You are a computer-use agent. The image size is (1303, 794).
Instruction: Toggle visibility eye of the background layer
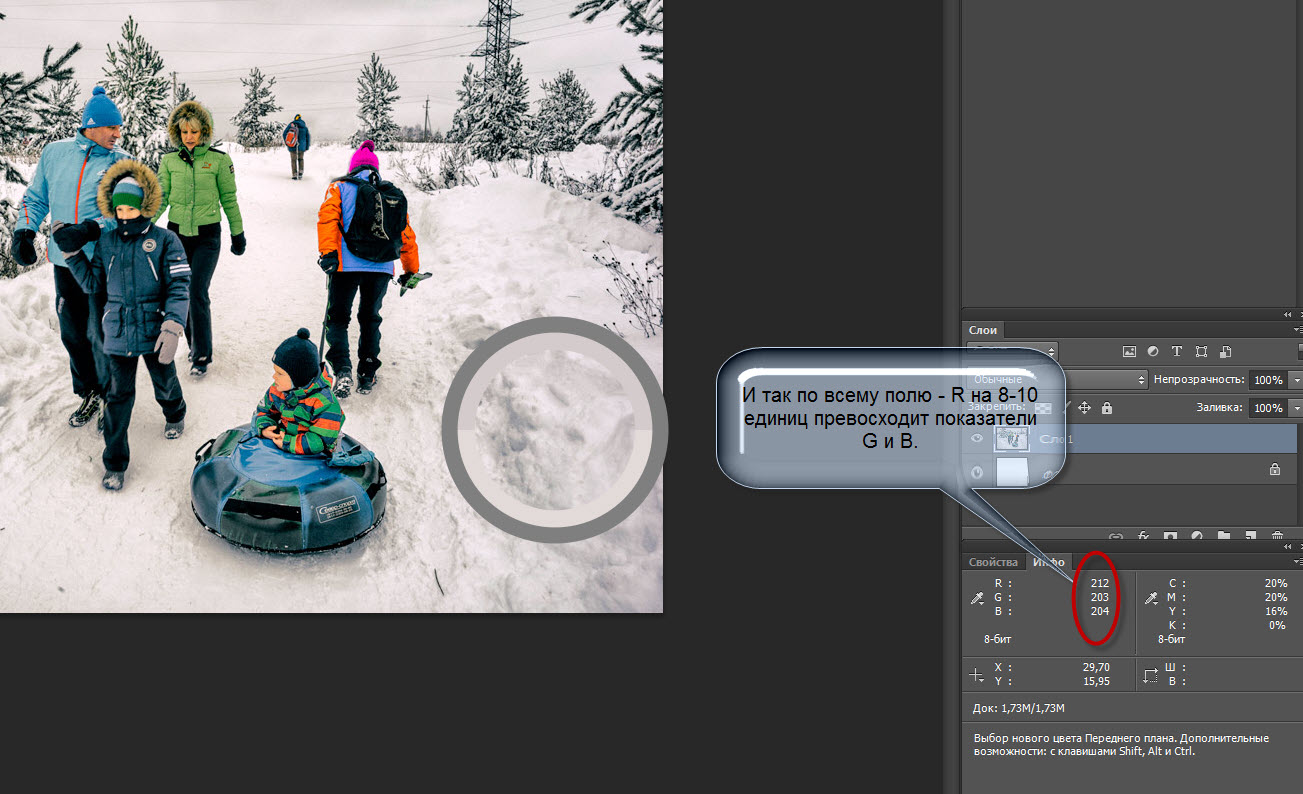click(x=978, y=473)
